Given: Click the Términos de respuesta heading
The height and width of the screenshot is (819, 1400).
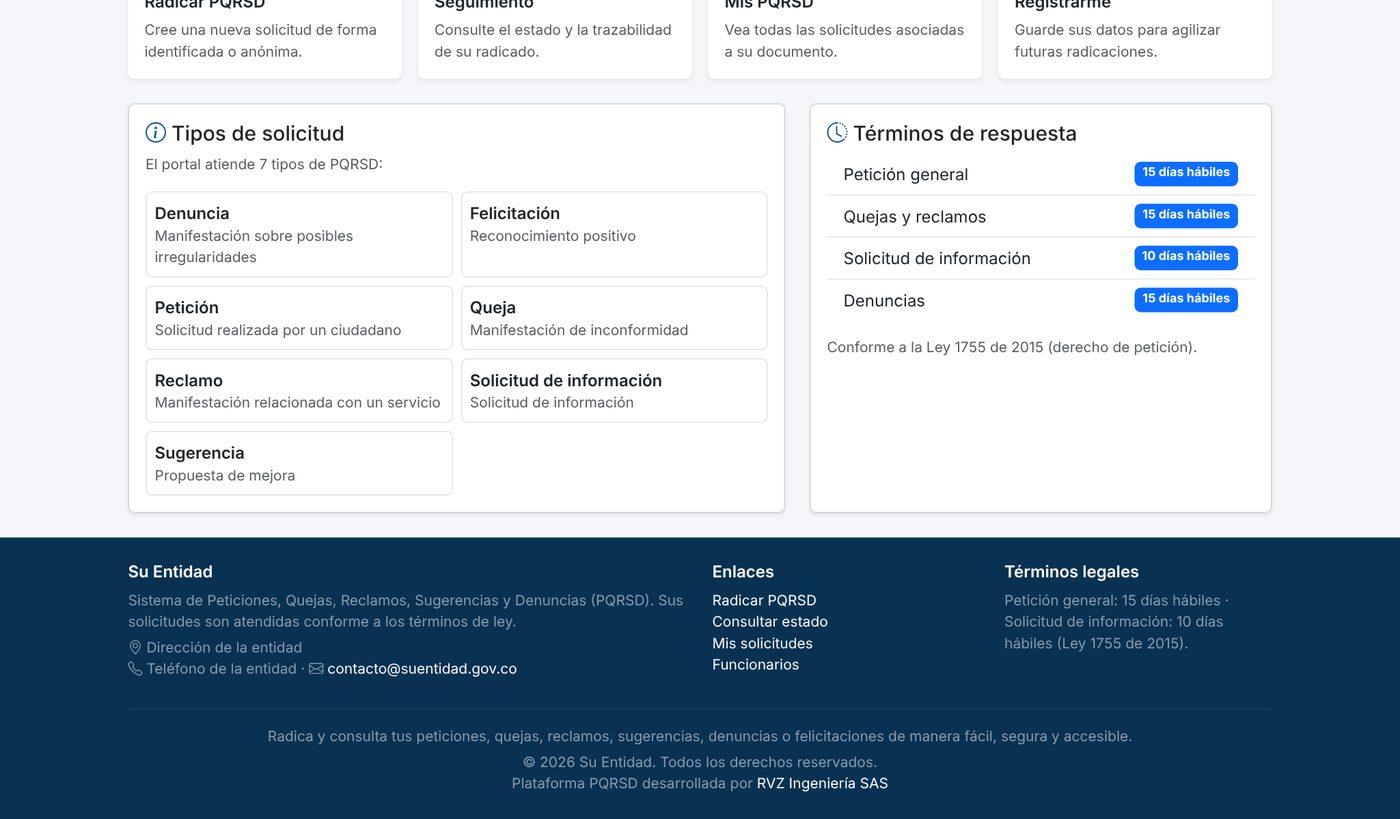Looking at the screenshot, I should [x=965, y=133].
